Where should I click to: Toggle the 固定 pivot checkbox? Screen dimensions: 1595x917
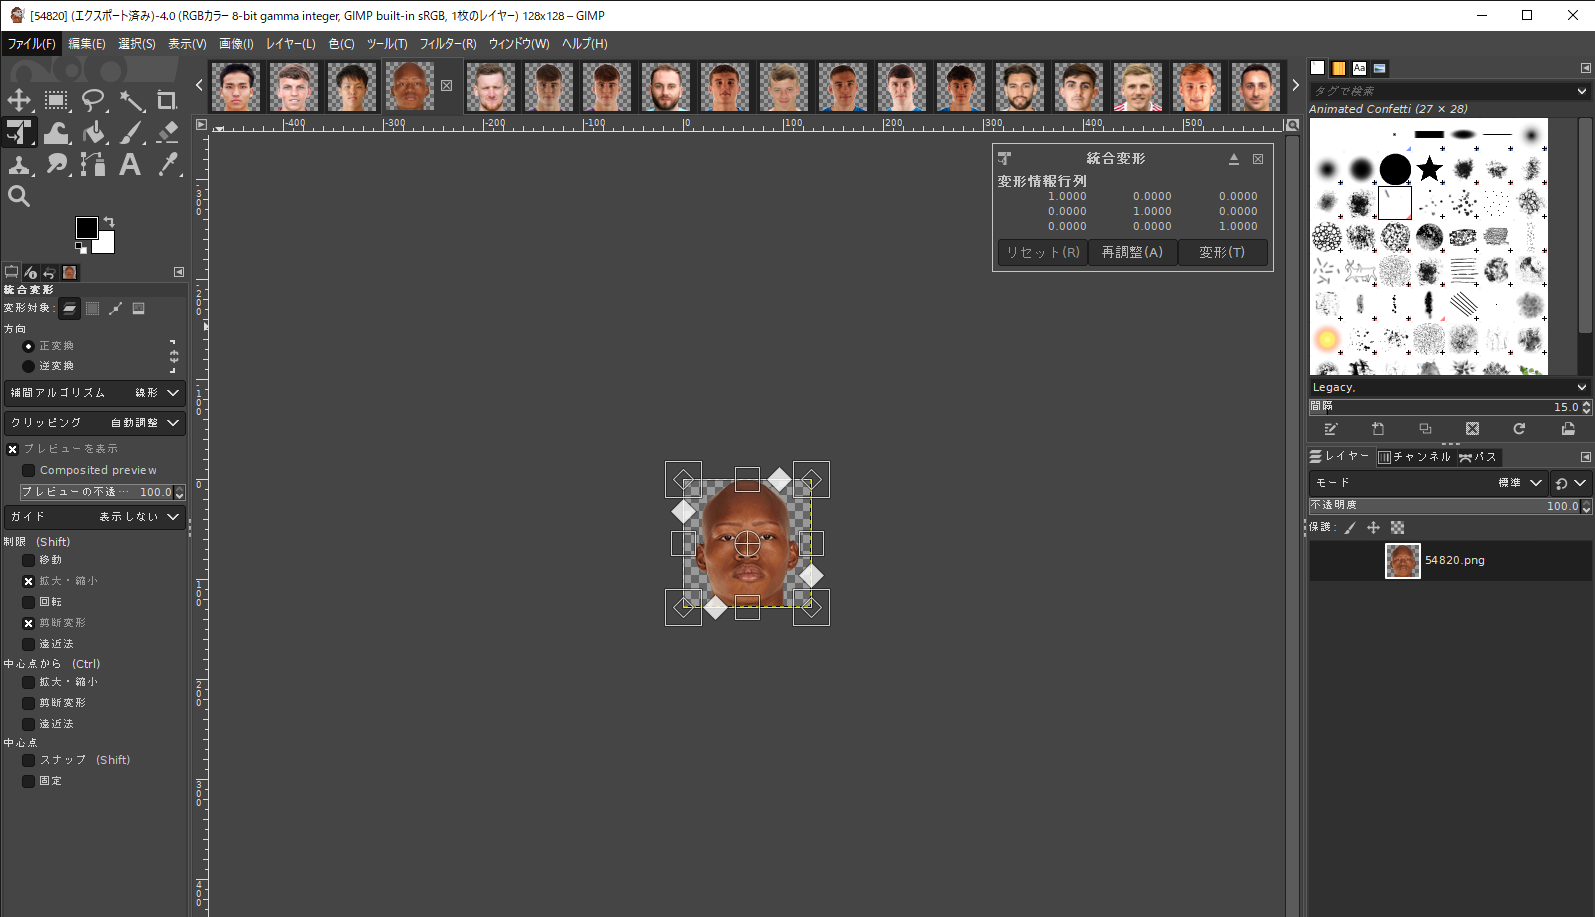point(28,781)
